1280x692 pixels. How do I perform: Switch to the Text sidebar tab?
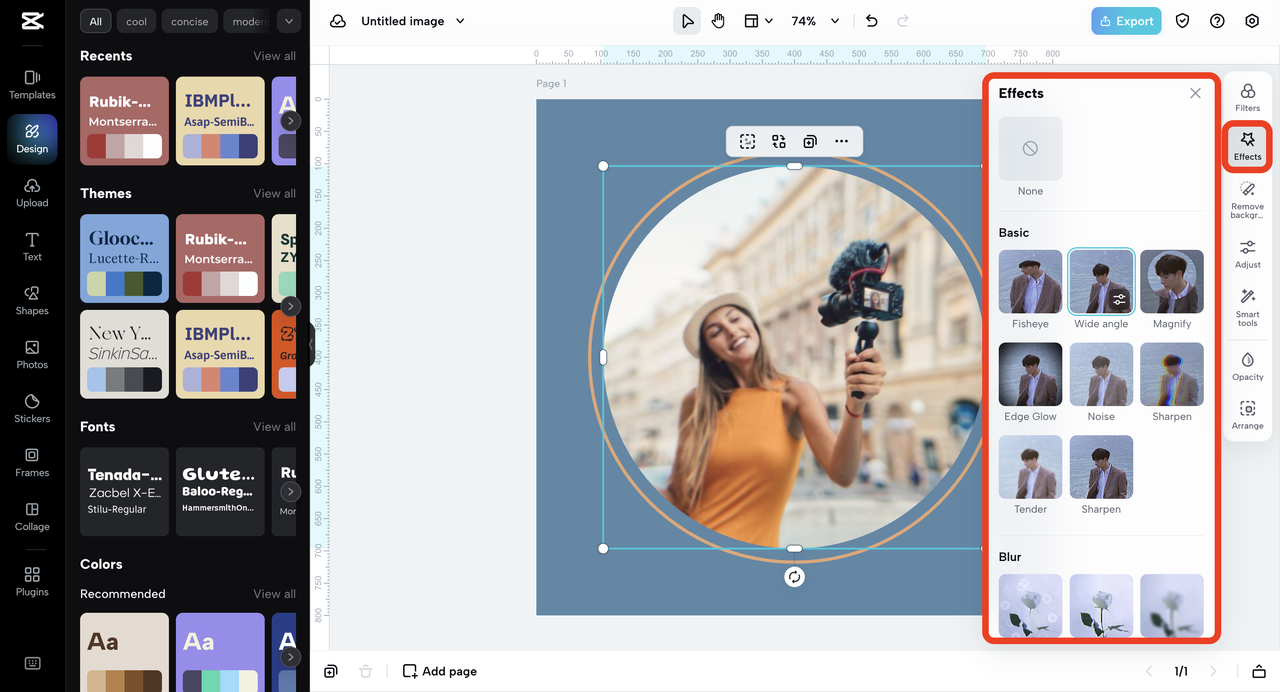point(32,246)
